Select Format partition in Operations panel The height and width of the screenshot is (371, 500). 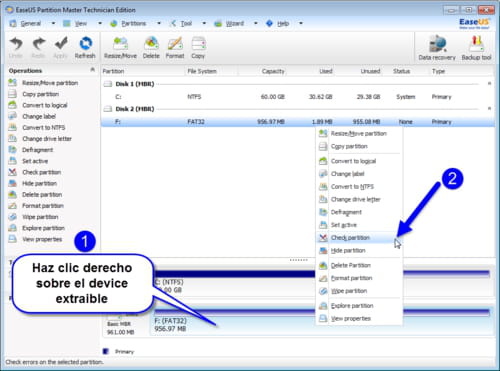pos(36,206)
